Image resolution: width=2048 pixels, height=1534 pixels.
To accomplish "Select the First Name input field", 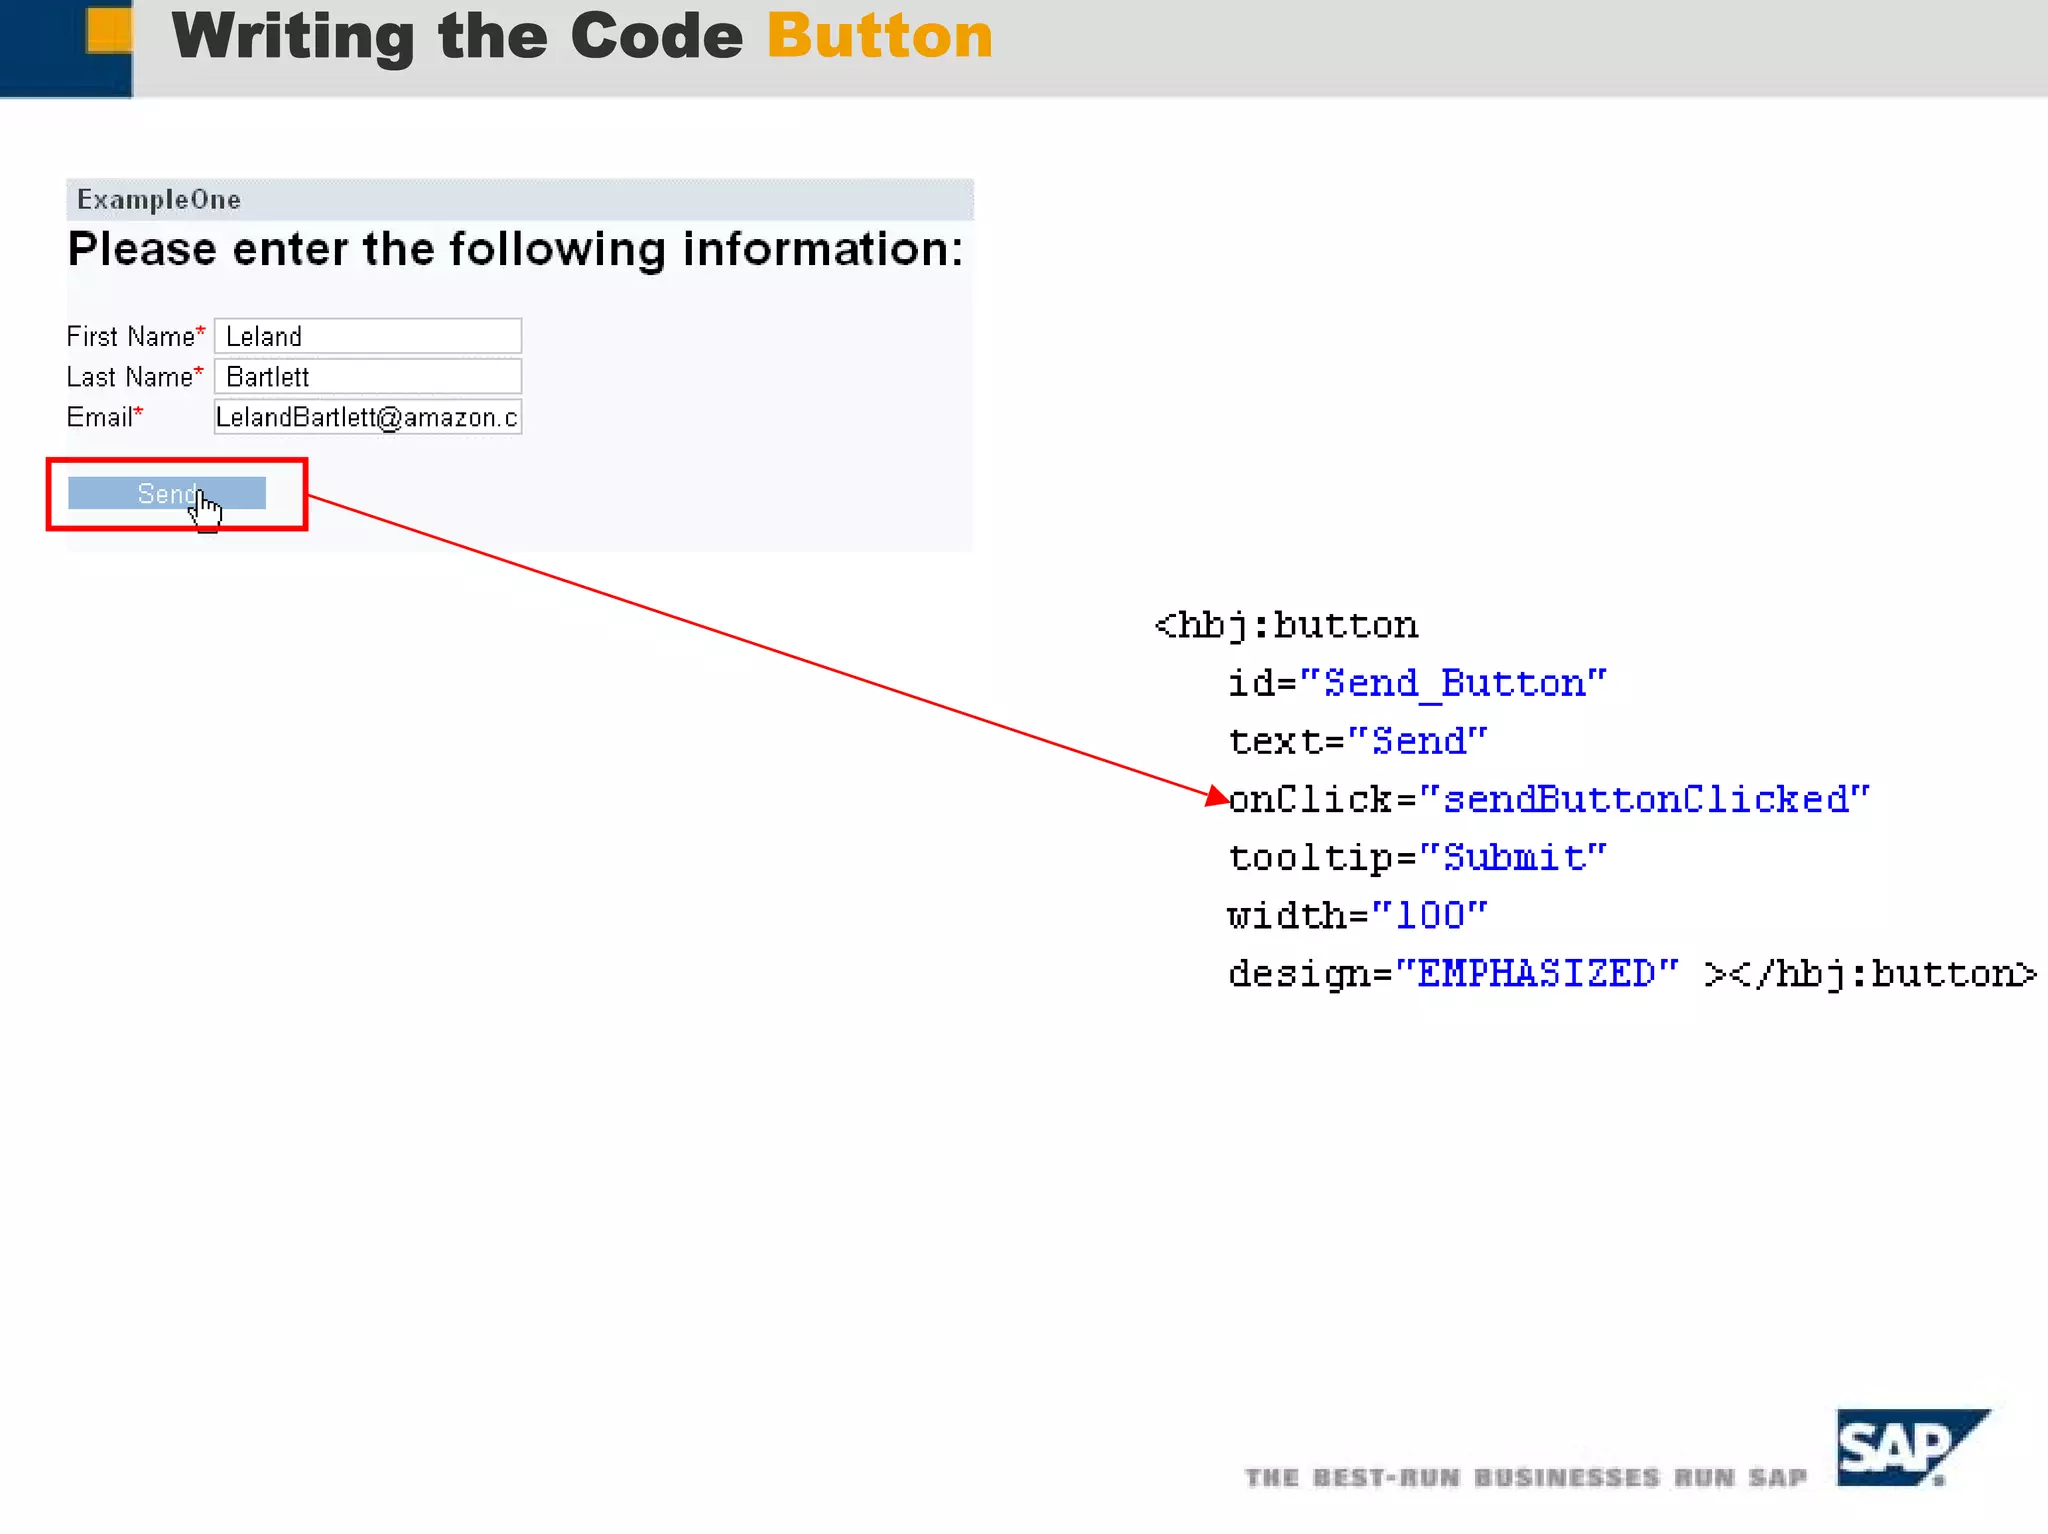I will tap(368, 336).
